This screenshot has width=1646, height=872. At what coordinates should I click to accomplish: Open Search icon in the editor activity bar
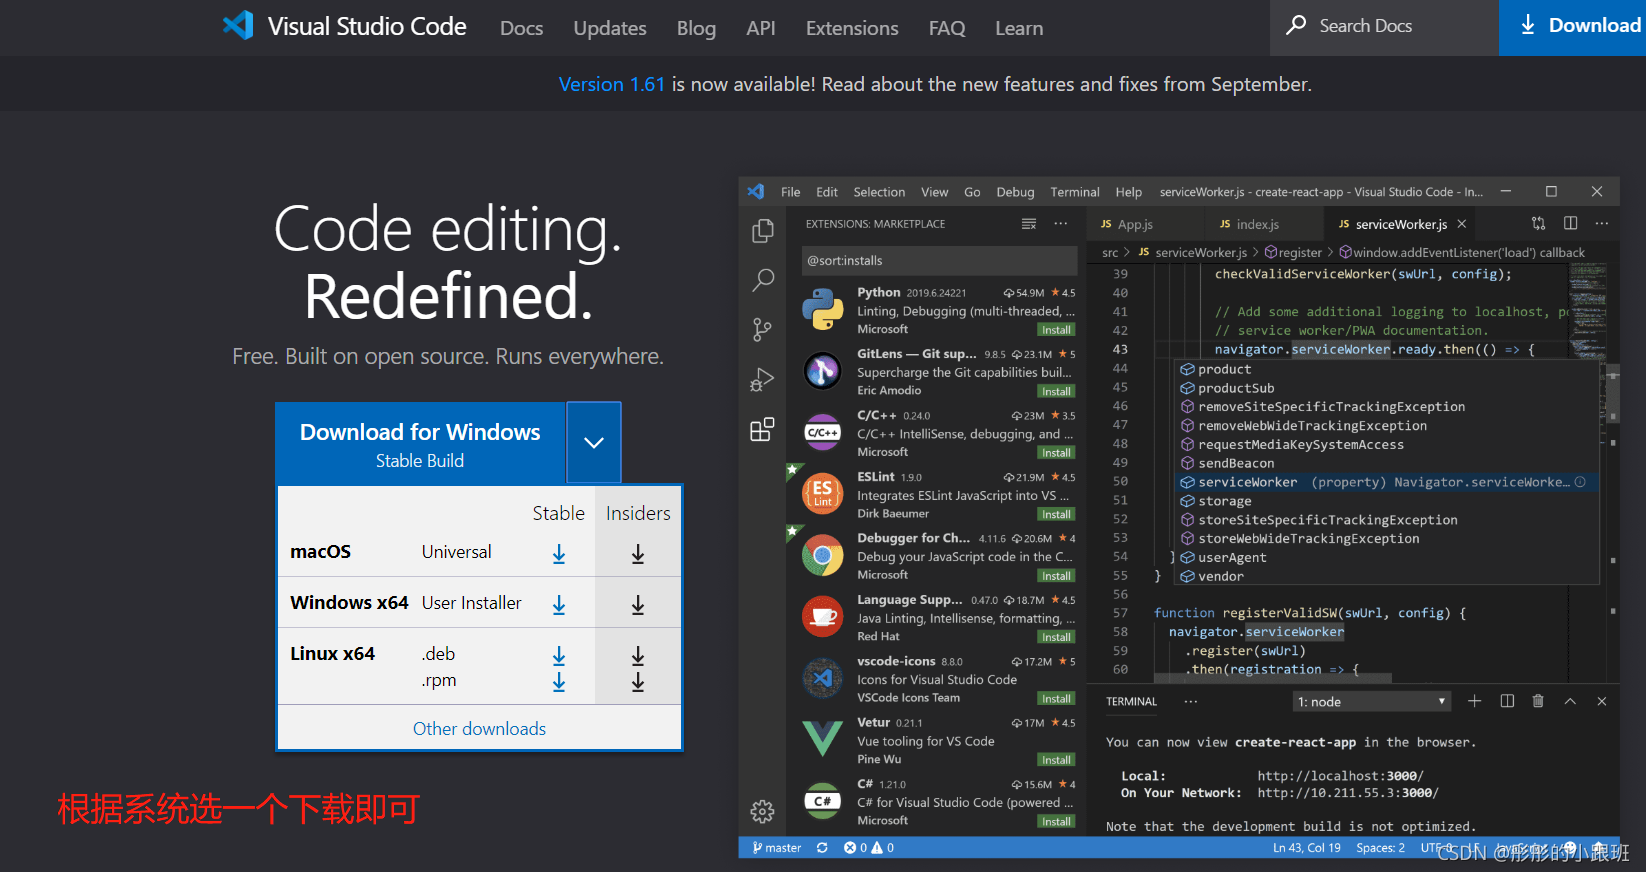[763, 280]
